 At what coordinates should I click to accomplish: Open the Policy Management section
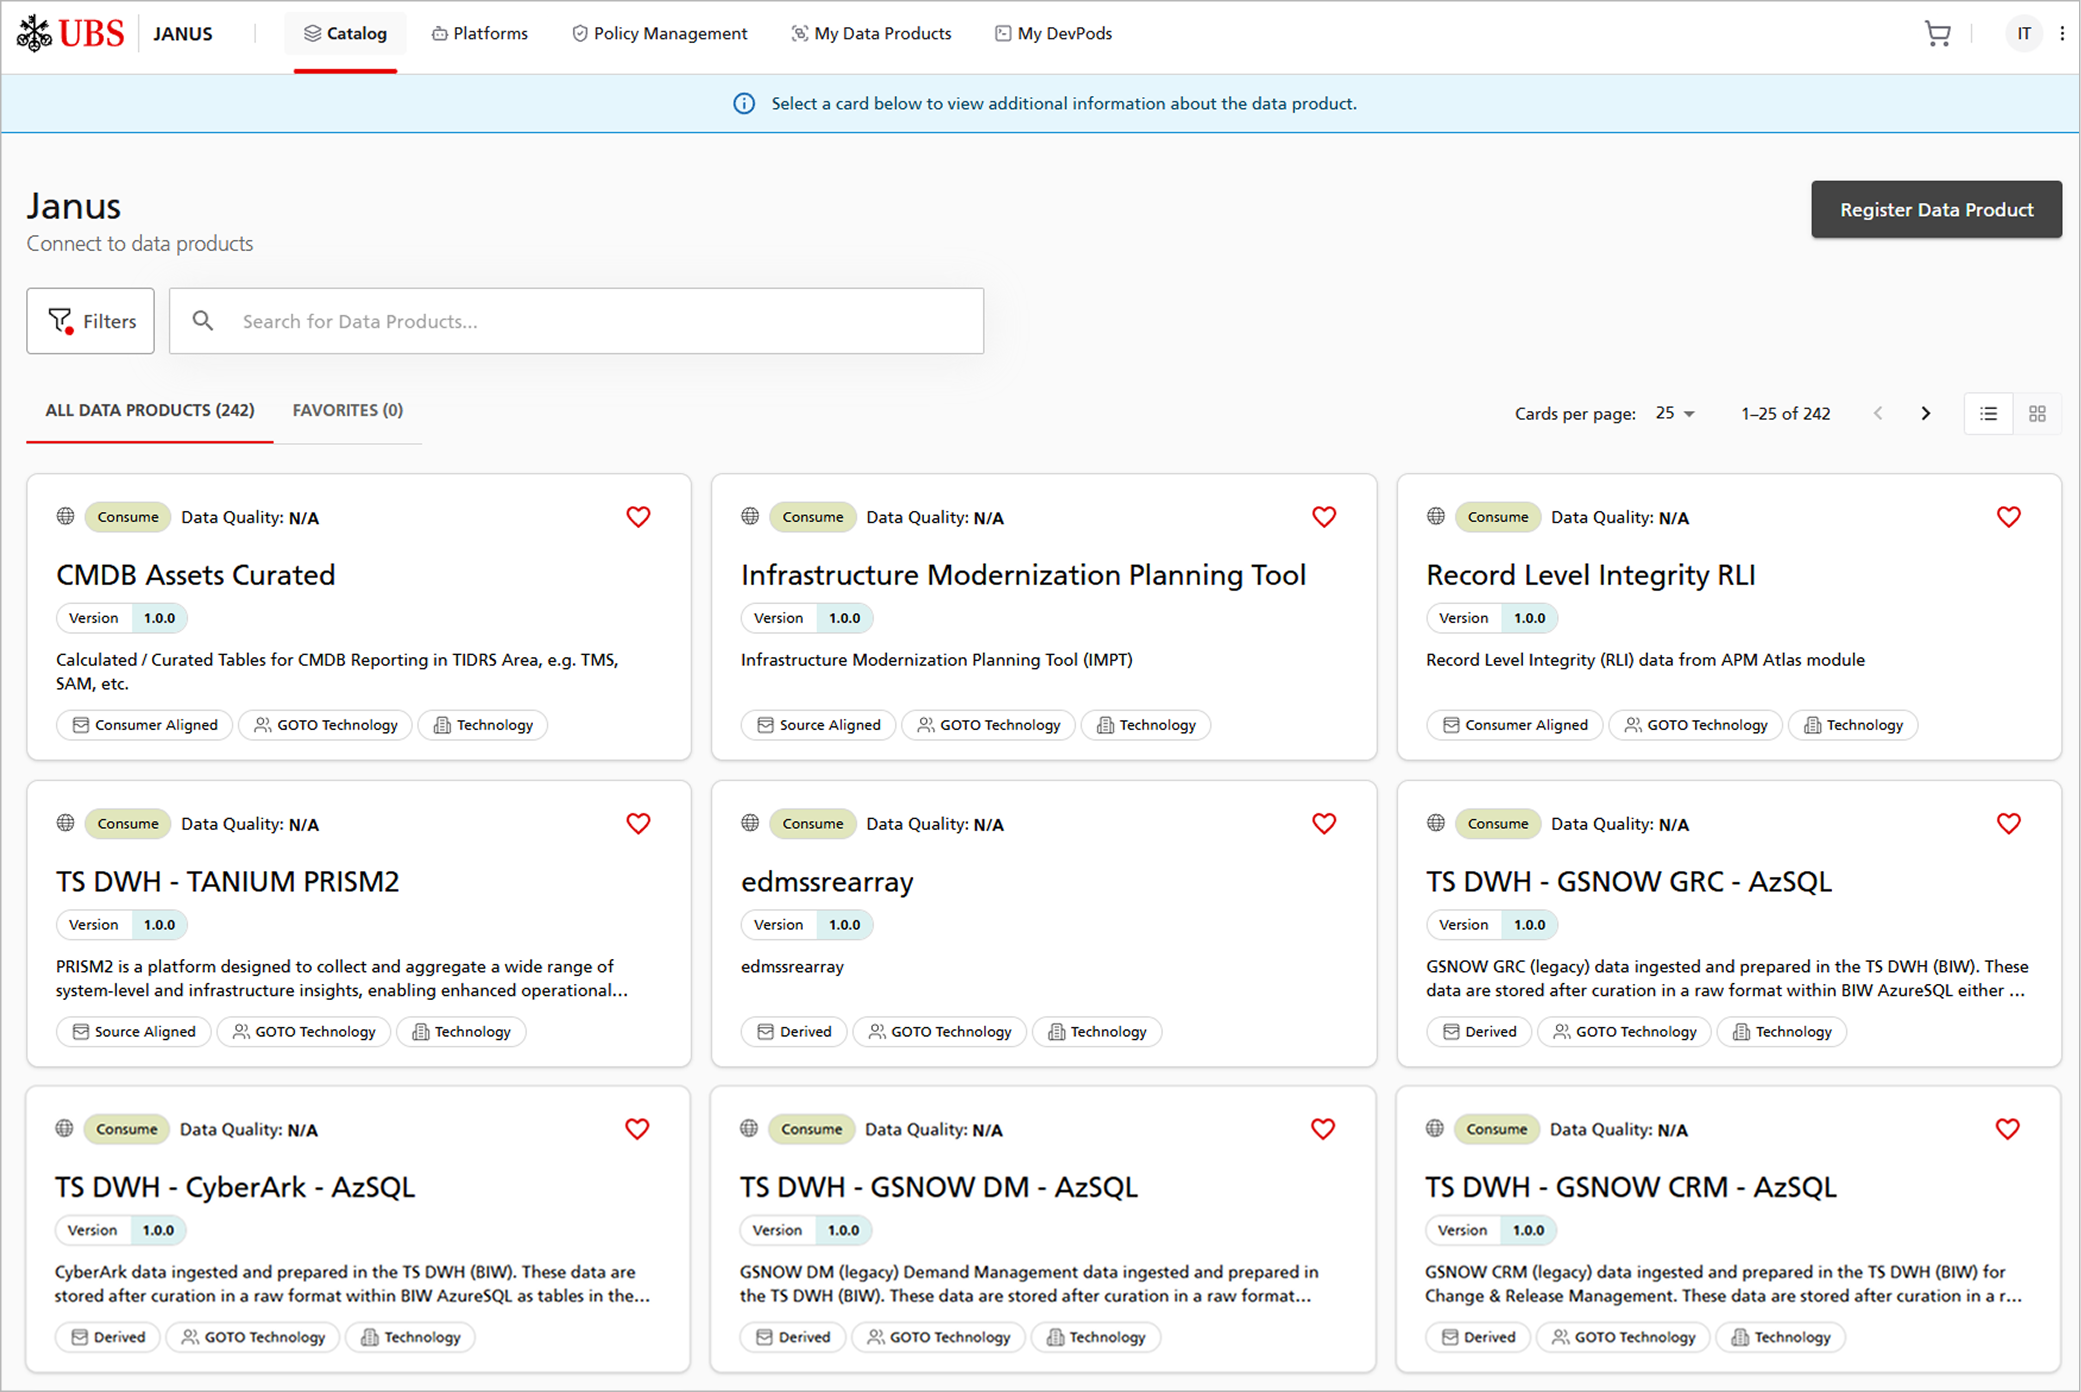(x=659, y=33)
